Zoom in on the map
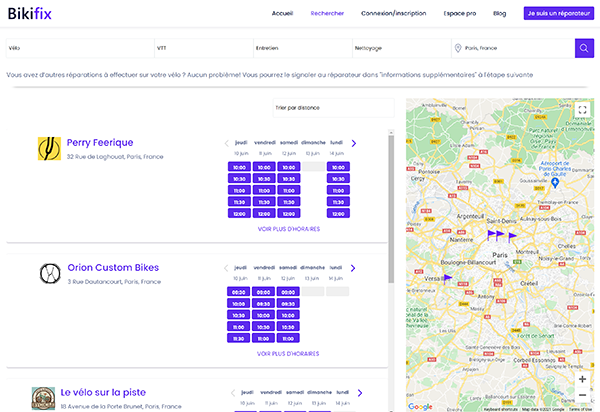This screenshot has height=412, width=600. point(582,379)
